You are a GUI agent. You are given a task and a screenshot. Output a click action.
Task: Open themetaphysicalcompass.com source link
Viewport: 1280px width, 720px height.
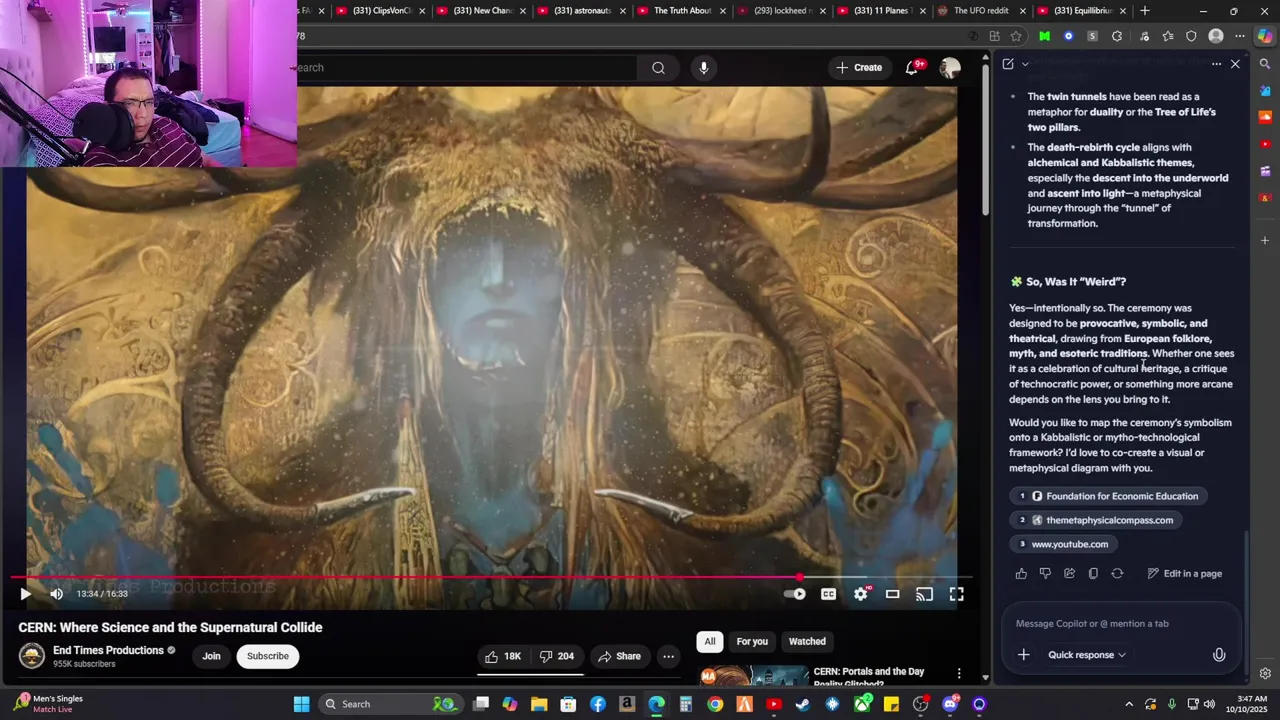(x=1097, y=520)
